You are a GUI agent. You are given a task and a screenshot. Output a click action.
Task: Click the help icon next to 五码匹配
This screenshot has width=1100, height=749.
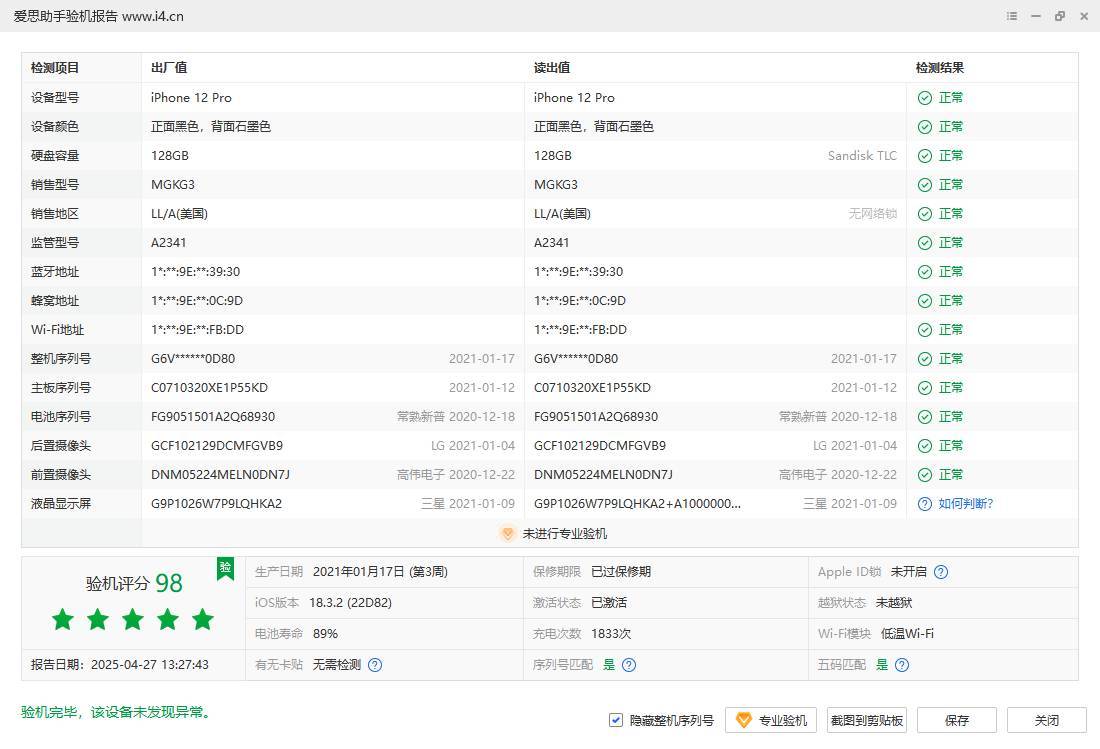pos(902,665)
